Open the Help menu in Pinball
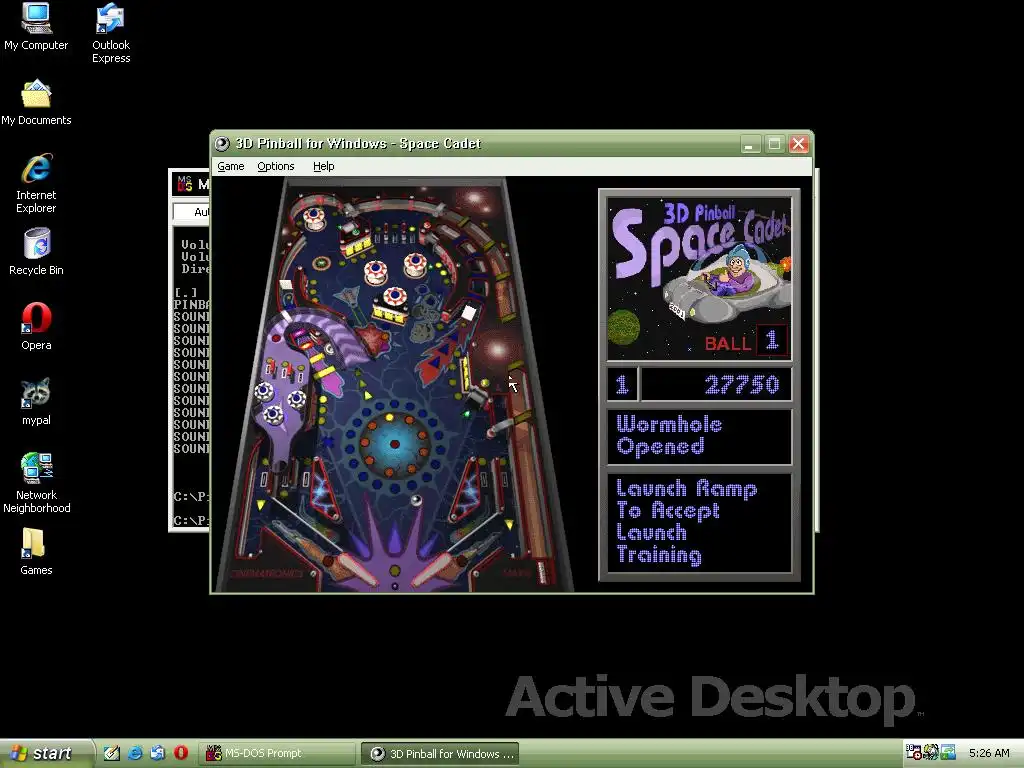 [323, 167]
